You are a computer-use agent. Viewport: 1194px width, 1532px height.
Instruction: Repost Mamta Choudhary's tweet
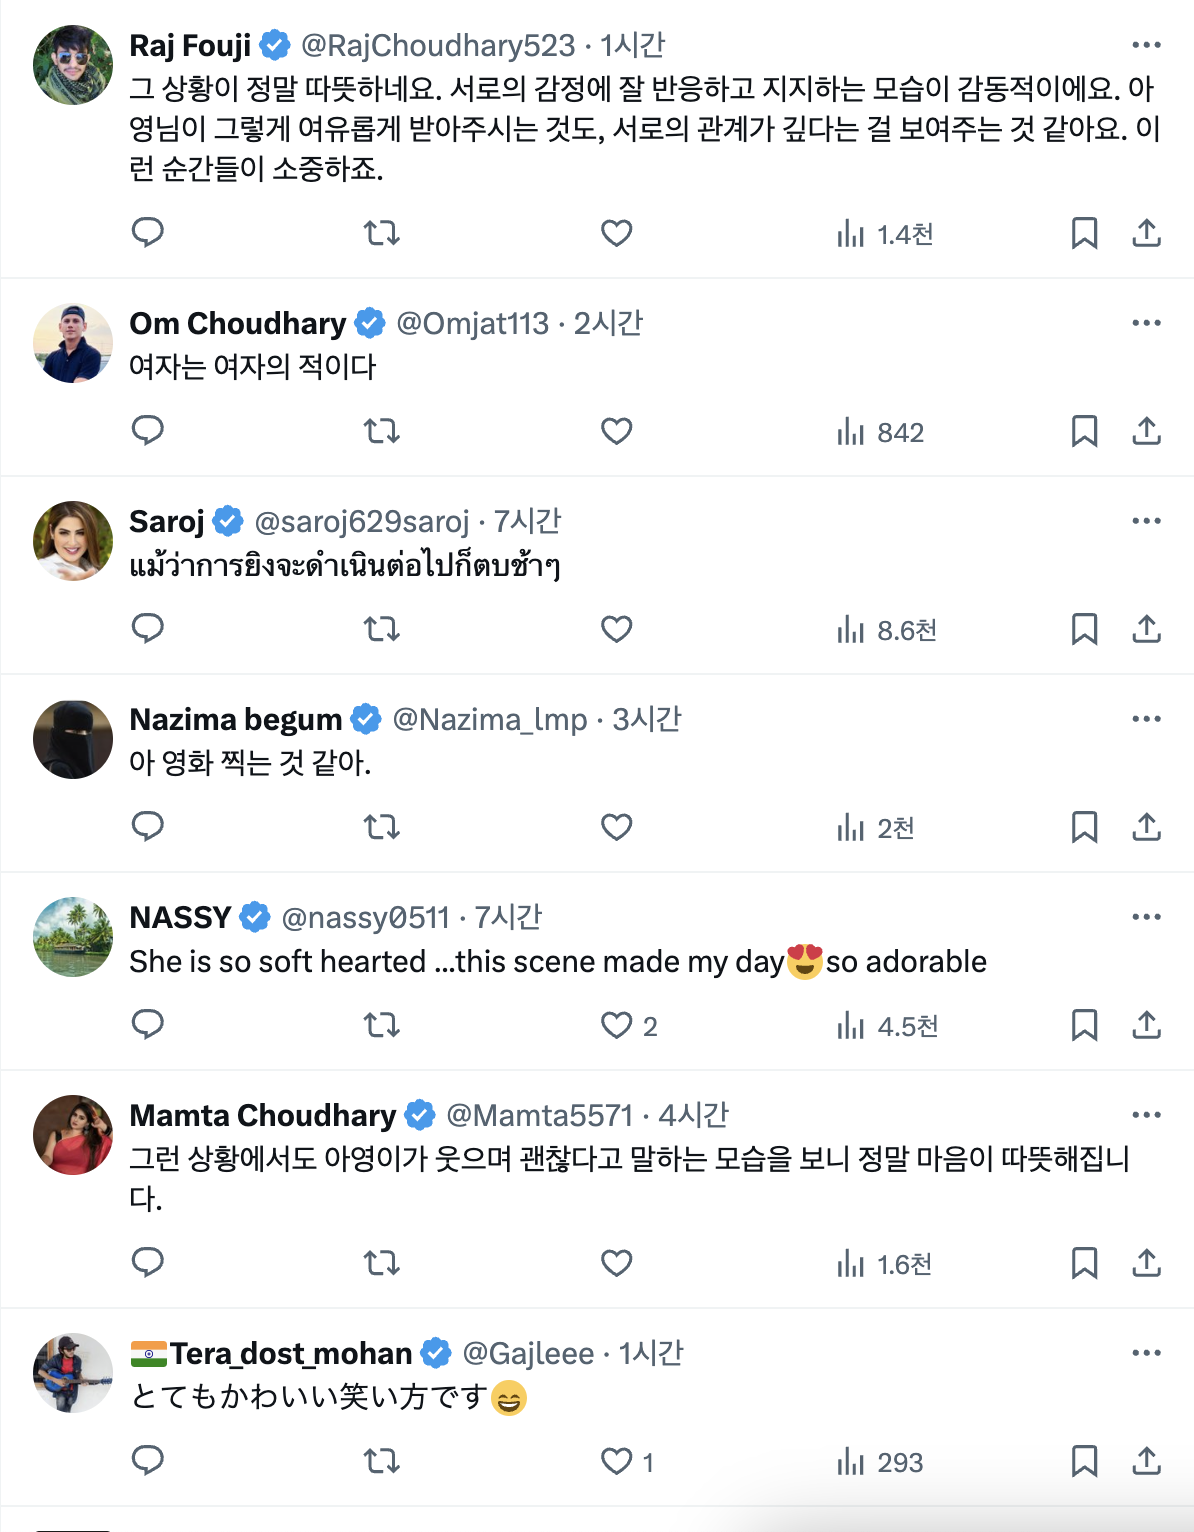click(x=381, y=1263)
